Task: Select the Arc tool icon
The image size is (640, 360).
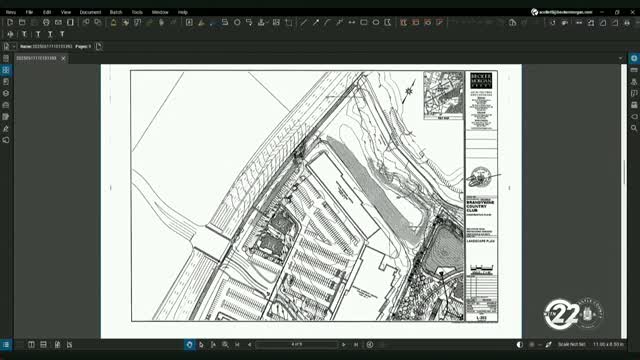Action: click(x=327, y=22)
